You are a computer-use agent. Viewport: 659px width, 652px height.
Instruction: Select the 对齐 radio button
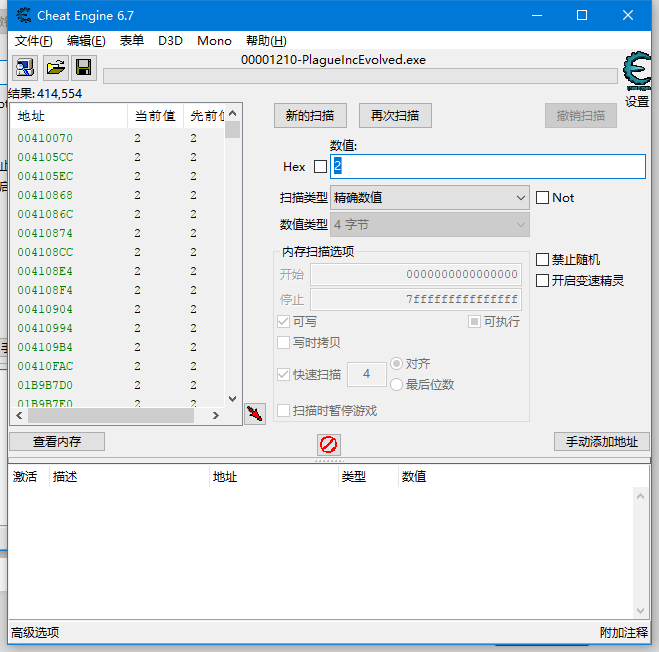click(x=396, y=364)
